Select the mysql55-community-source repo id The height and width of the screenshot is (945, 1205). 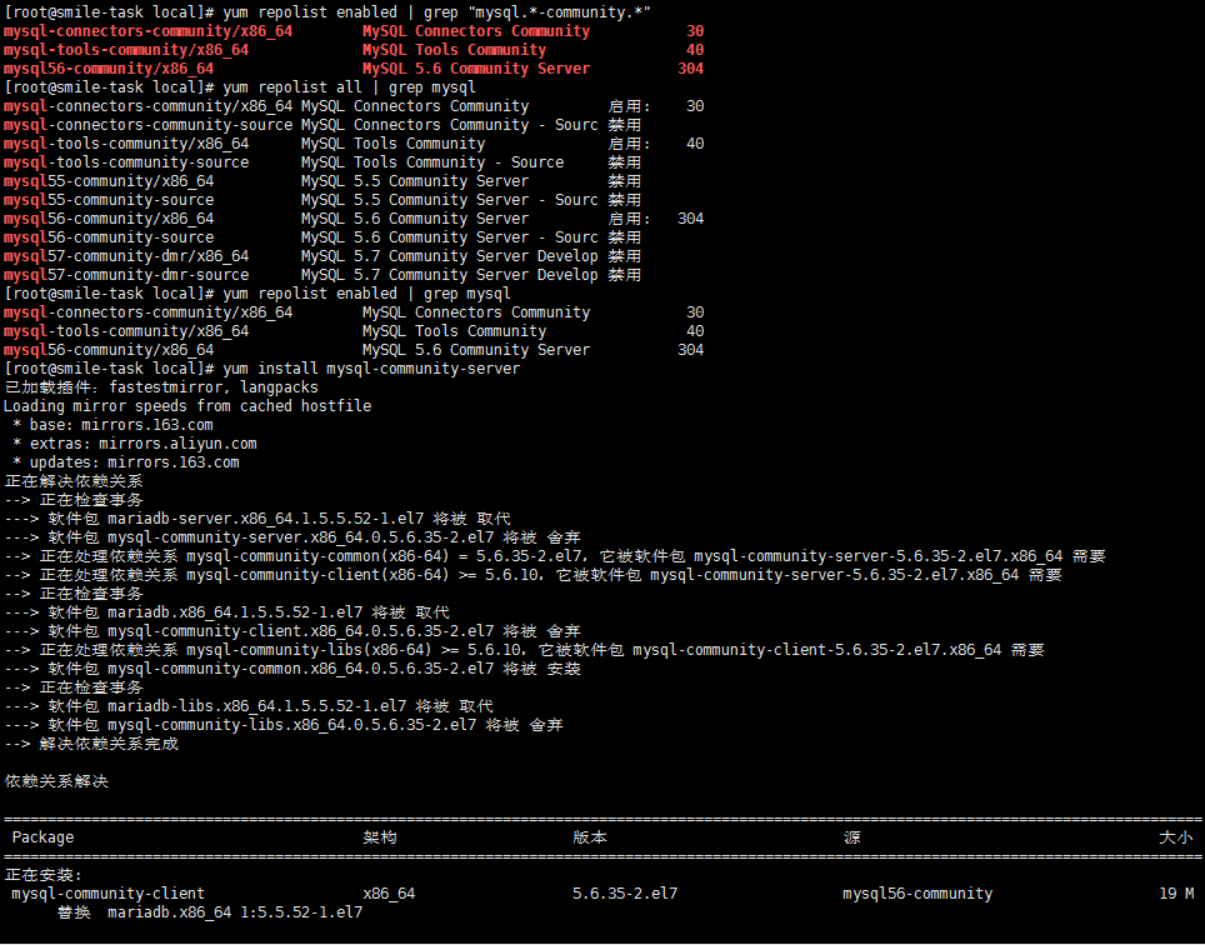(108, 200)
